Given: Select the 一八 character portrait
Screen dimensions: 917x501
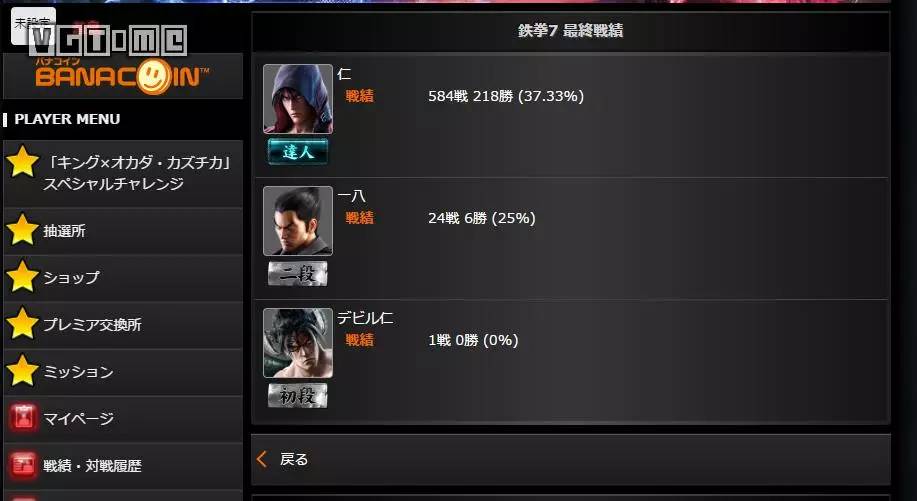Looking at the screenshot, I should [298, 221].
